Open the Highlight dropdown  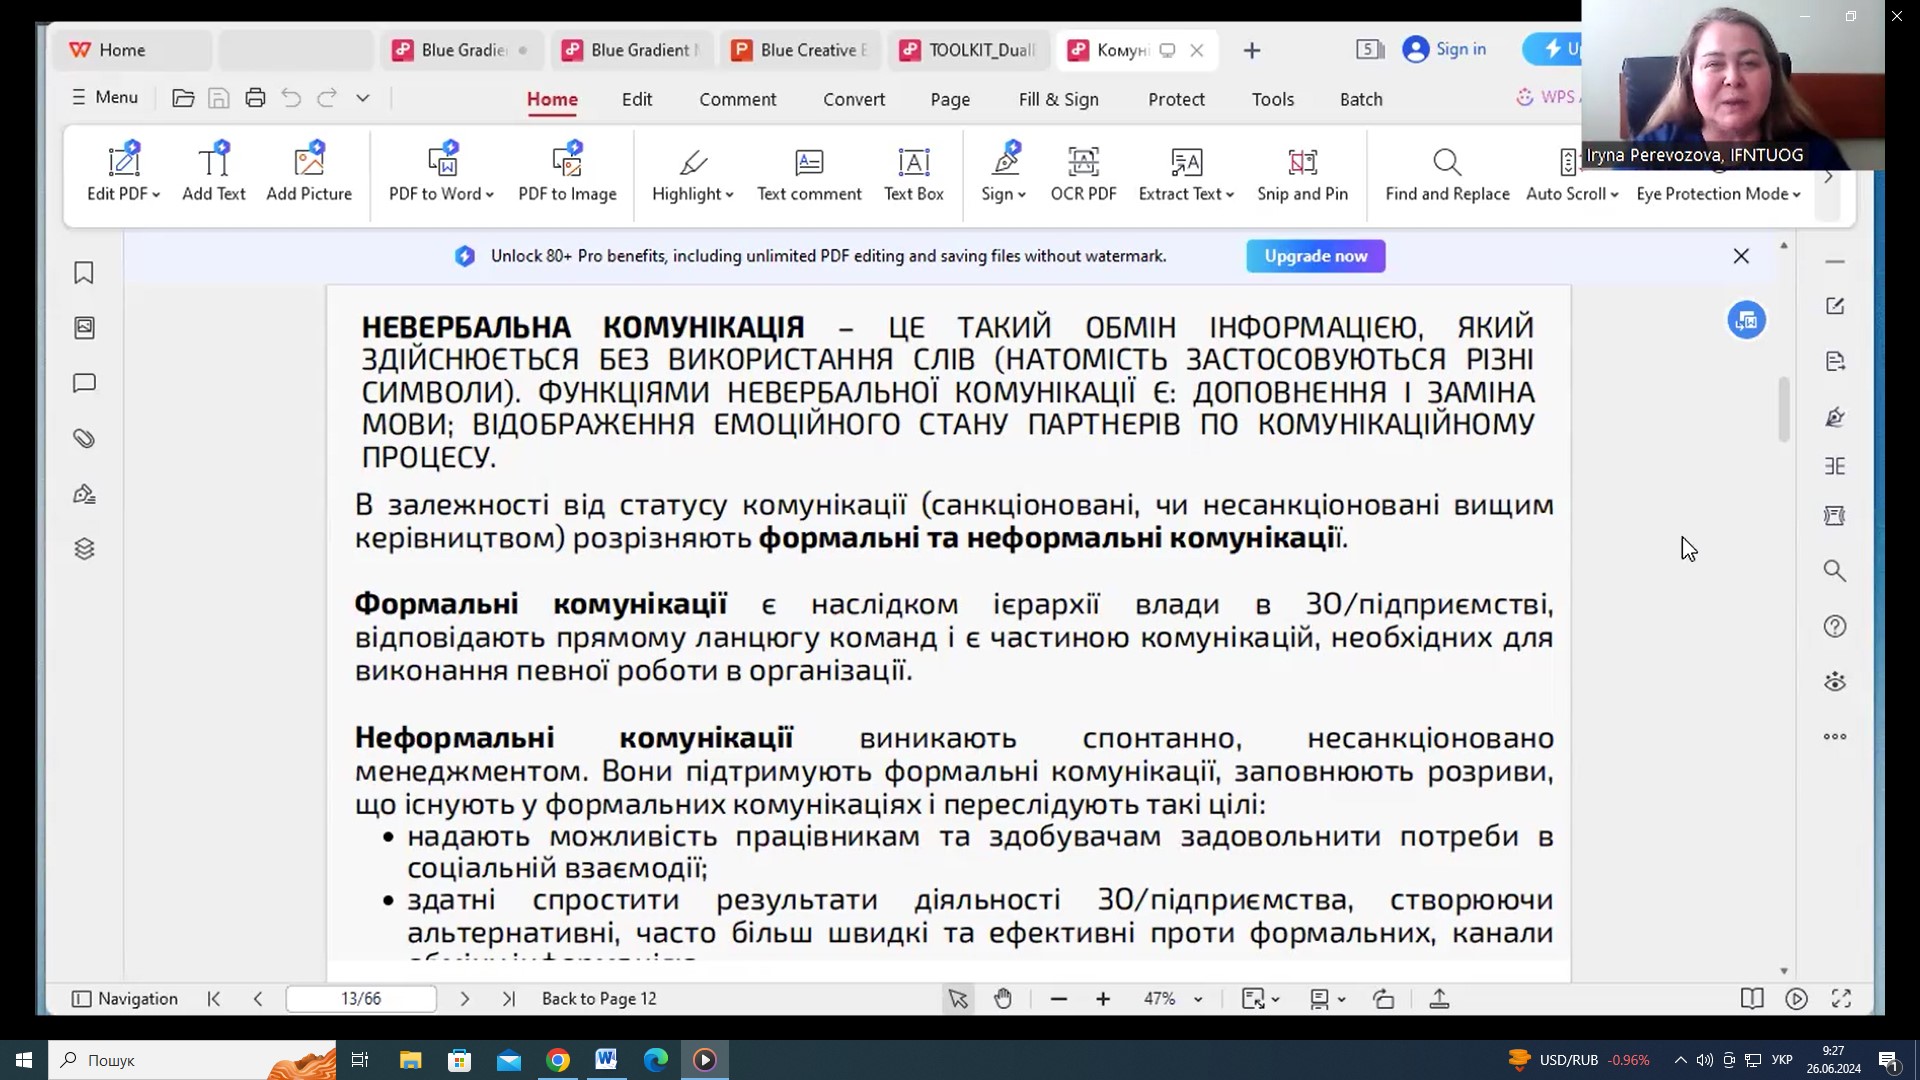click(730, 194)
